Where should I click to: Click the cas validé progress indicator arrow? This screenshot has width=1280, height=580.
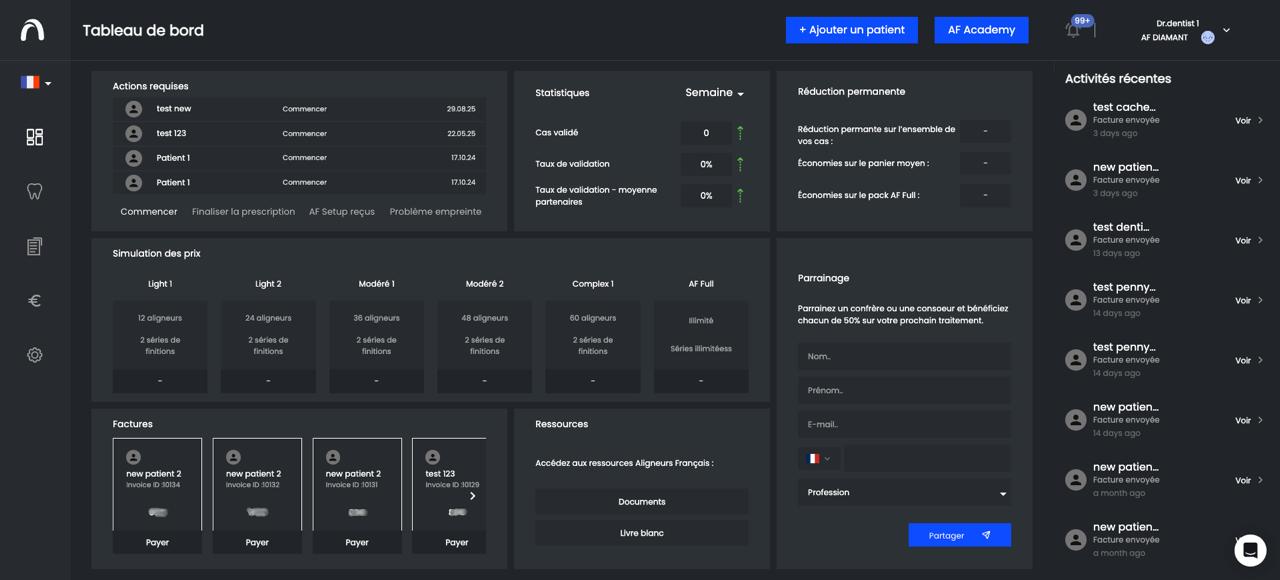740,132
